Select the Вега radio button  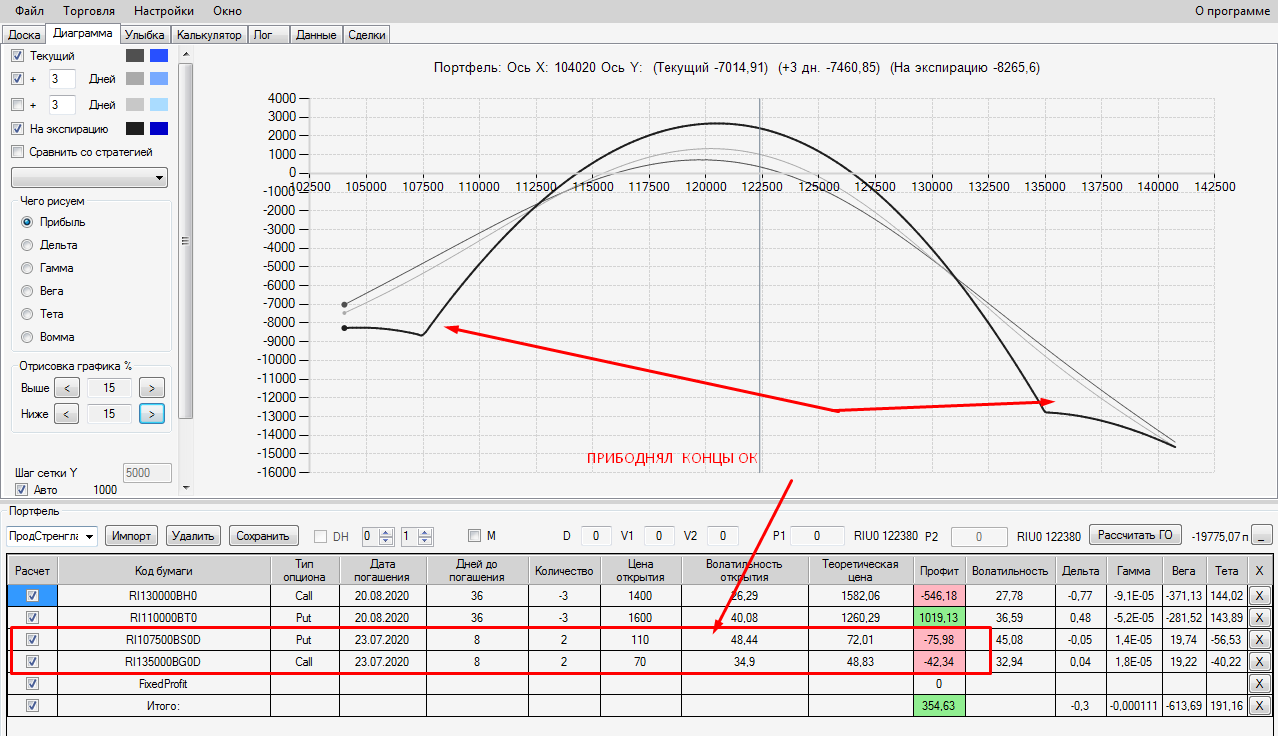pos(27,291)
